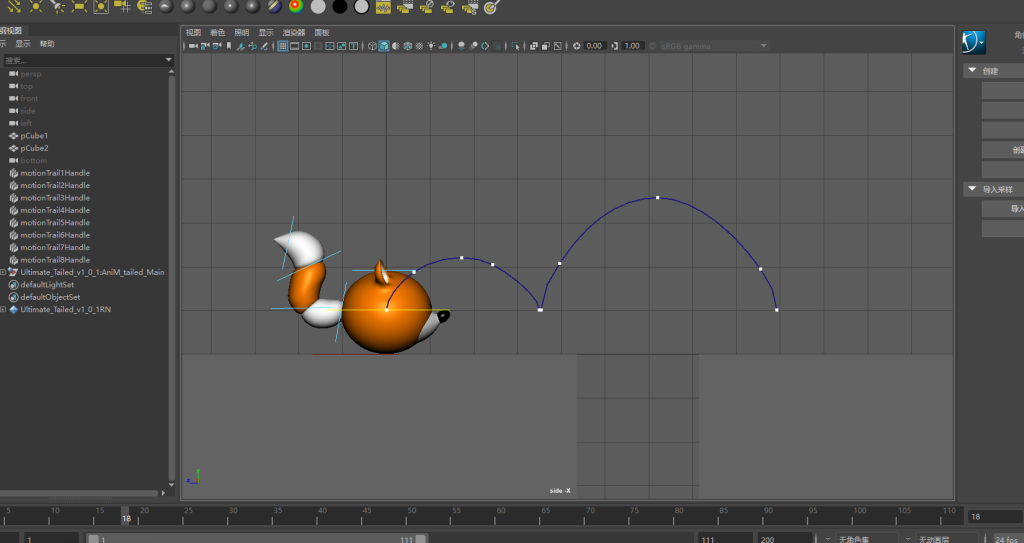
Task: Click the white sphere shelf icon
Action: 318,7
